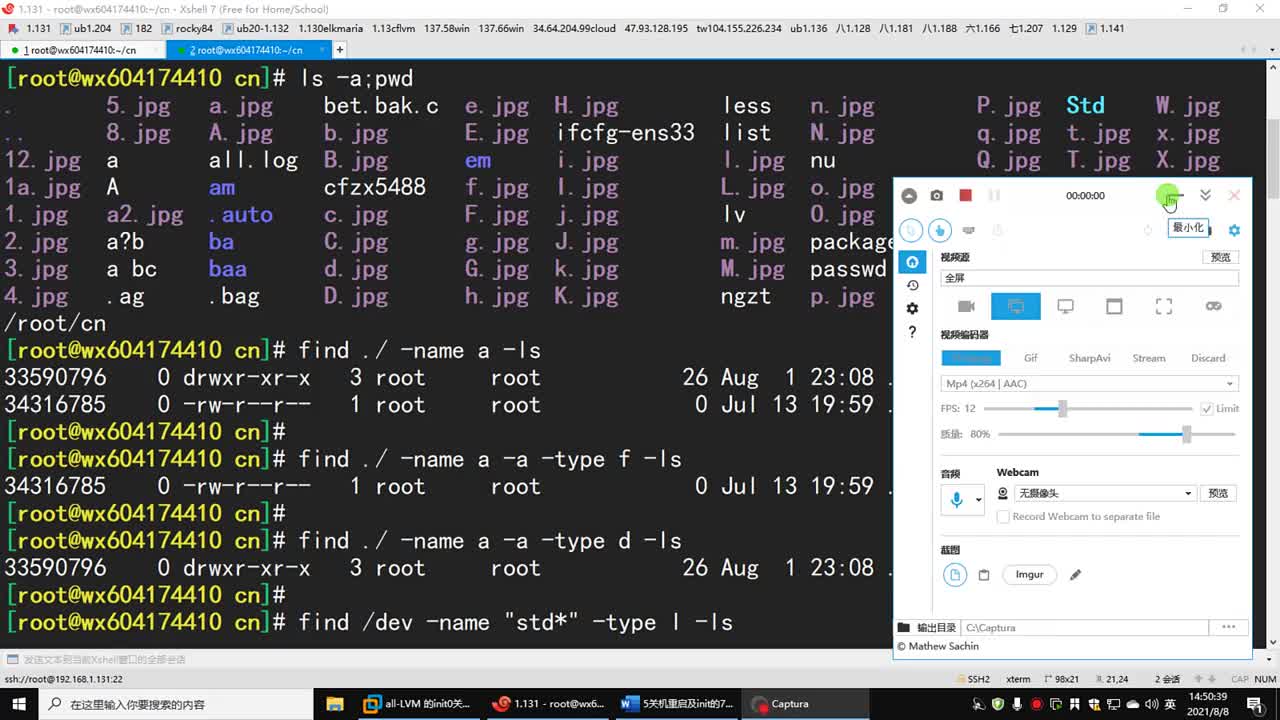Screen dimensions: 1280x720
Task: Click the webcam preview button
Action: point(1218,493)
